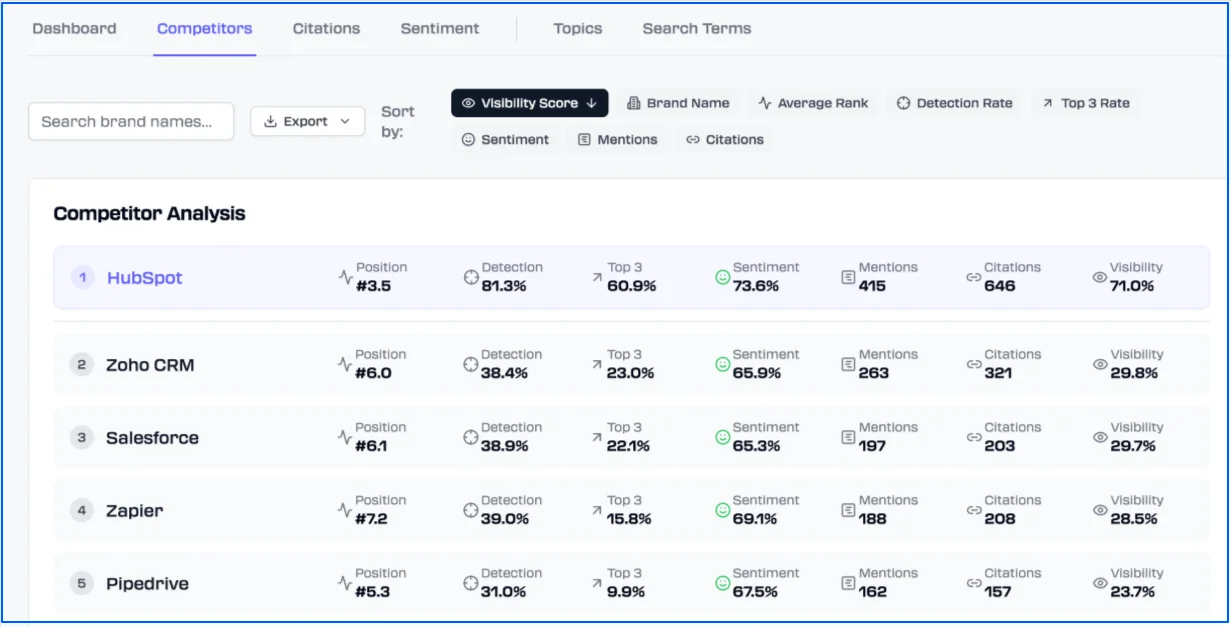The height and width of the screenshot is (627, 1231).
Task: Click the Competitor Analysis heading
Action: 149,213
